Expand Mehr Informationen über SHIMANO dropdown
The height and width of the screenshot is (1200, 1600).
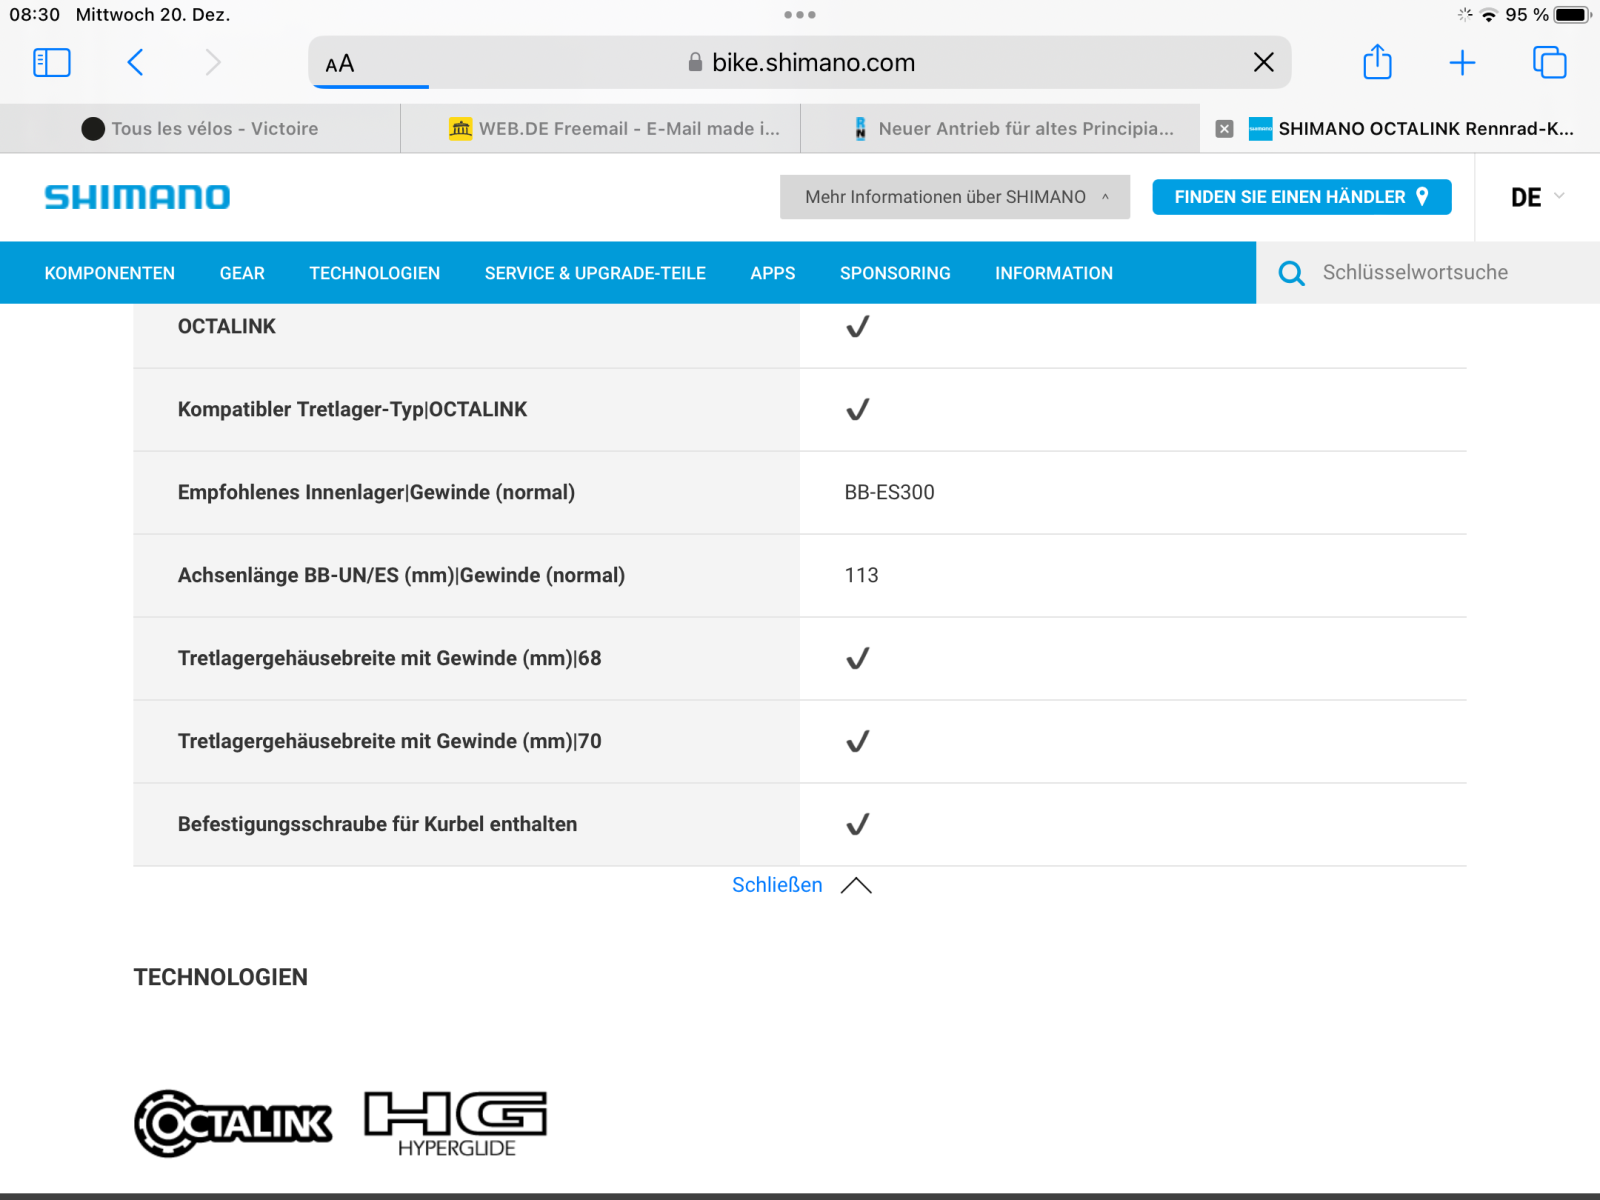[955, 197]
